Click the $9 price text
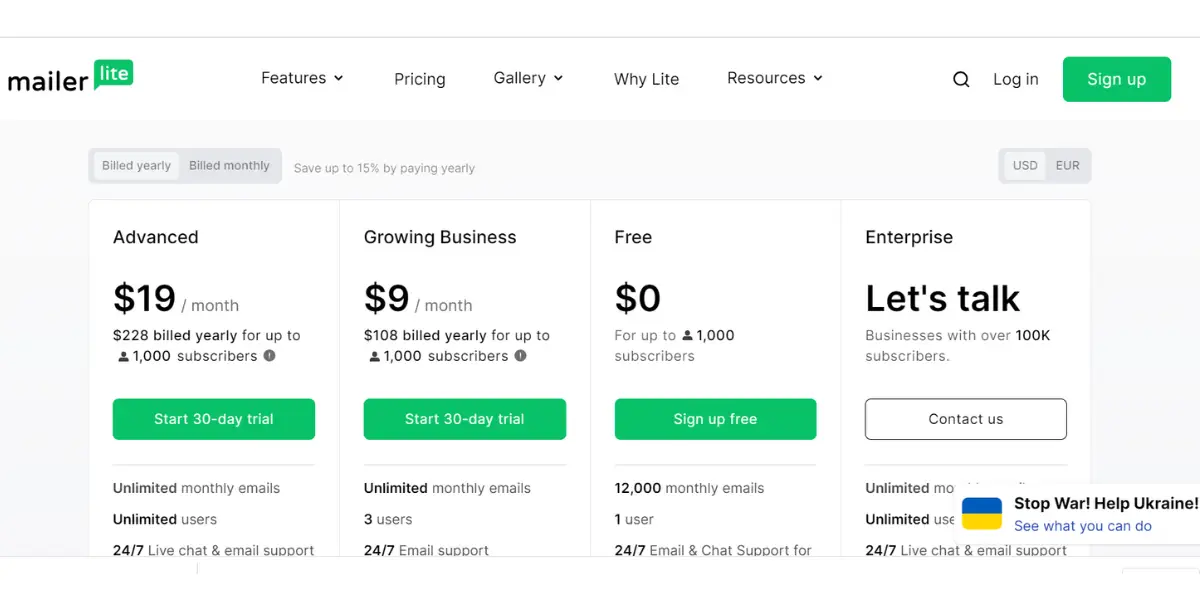Screen dimensions: 1200x600 tap(387, 298)
